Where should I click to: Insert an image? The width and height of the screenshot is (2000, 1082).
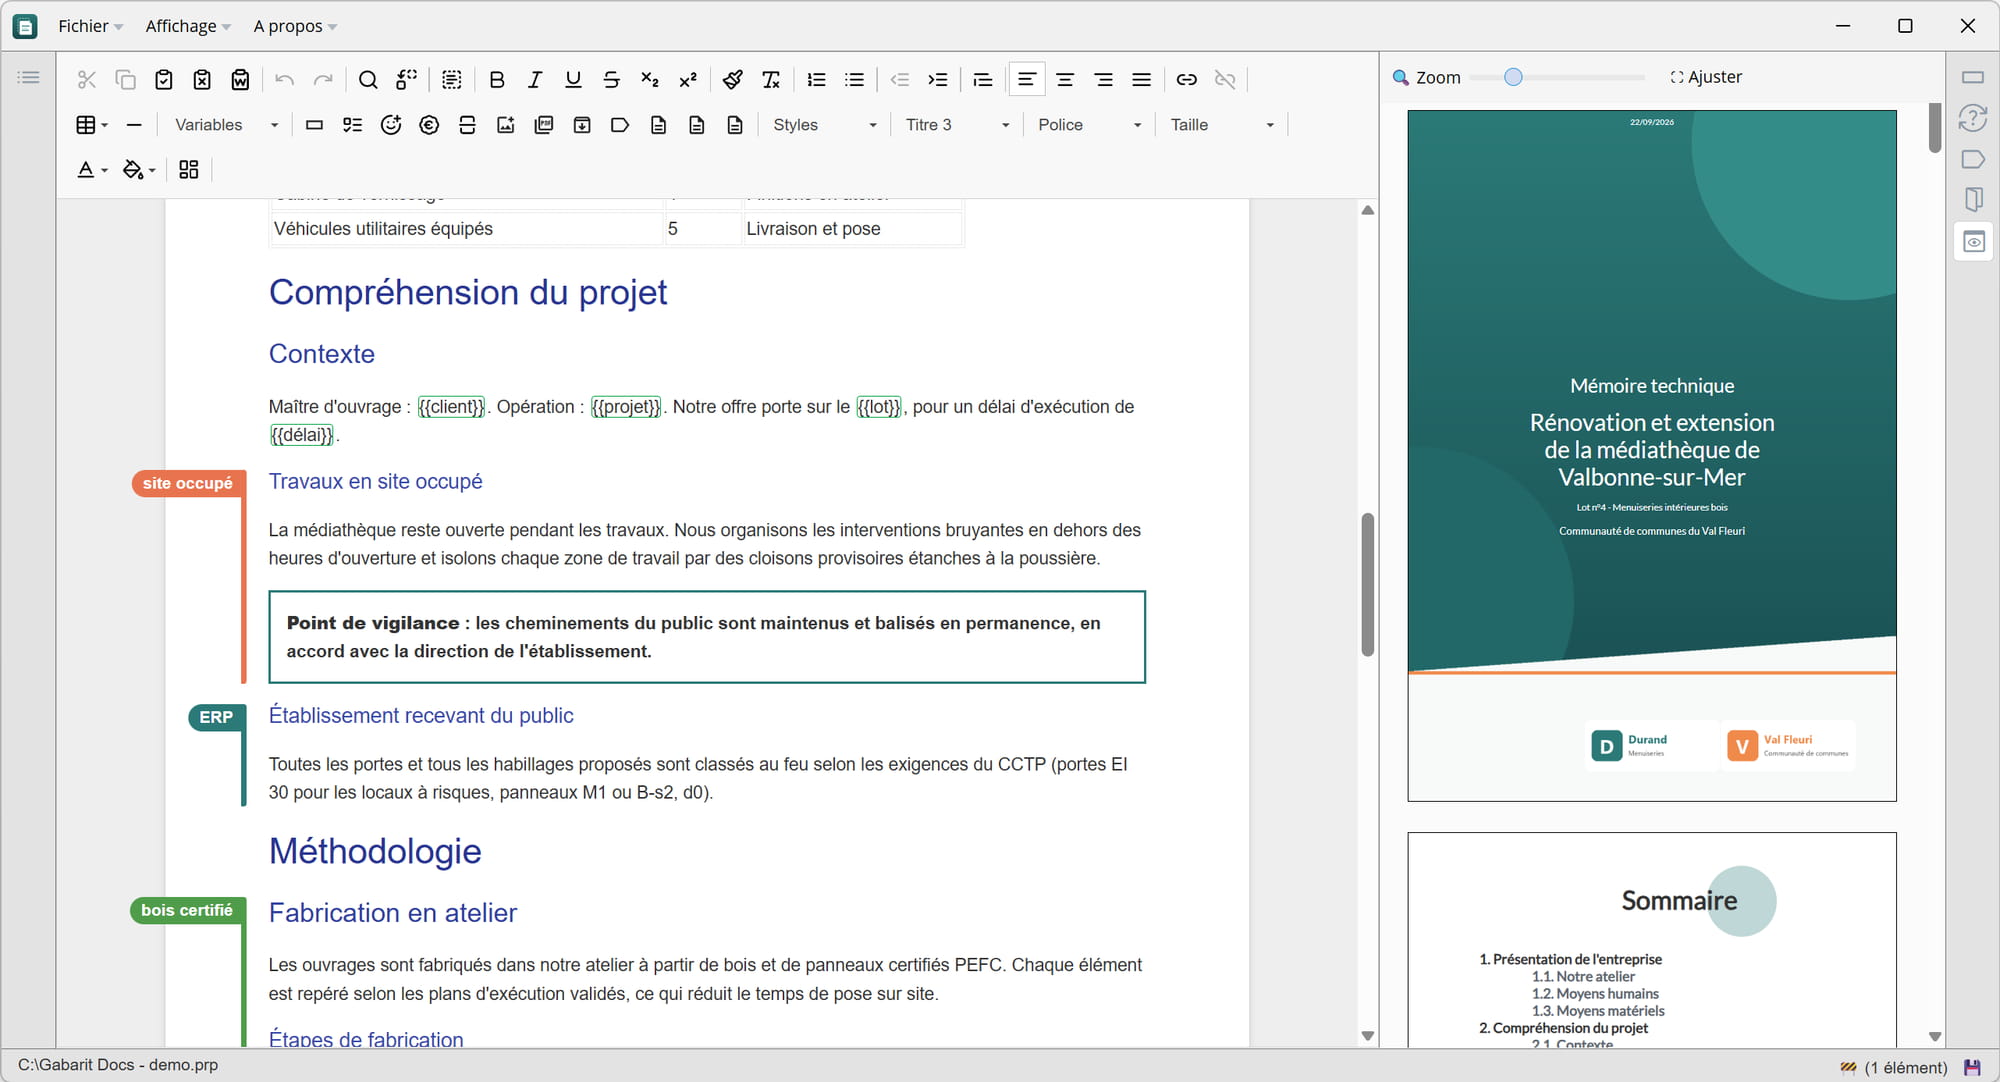505,125
